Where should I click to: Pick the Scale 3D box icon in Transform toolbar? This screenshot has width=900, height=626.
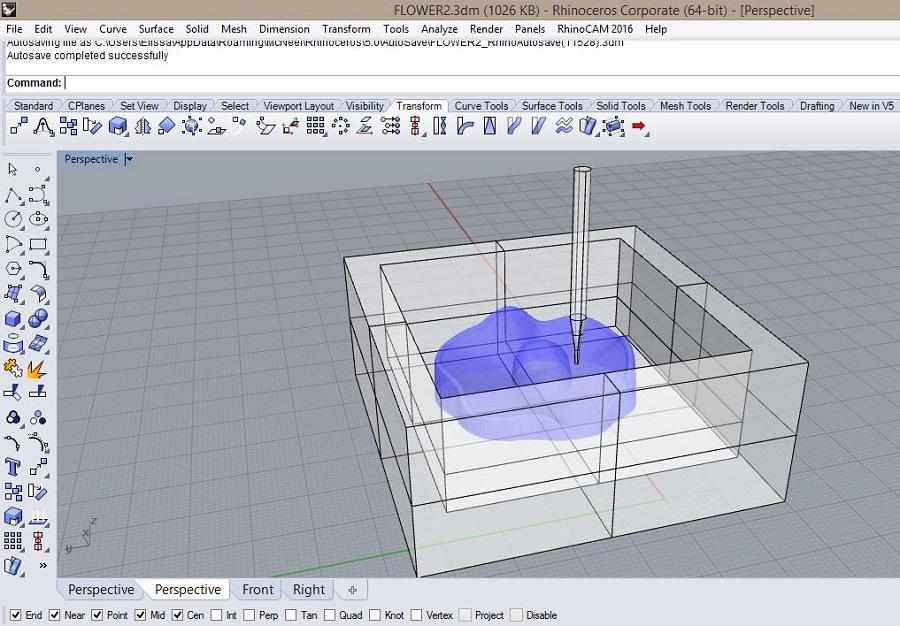pyautogui.click(x=118, y=126)
